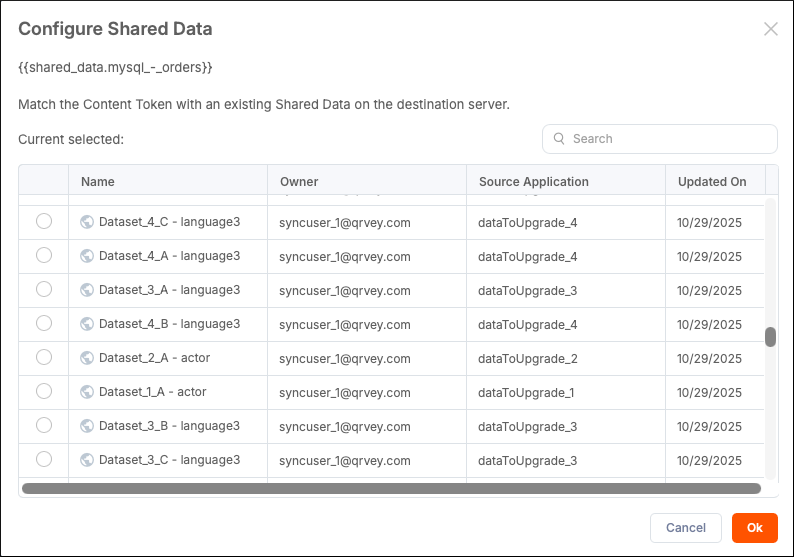Click the {{shared_data.mysql_-_orders}} token text
Viewport: 794px width, 557px height.
[x=115, y=67]
